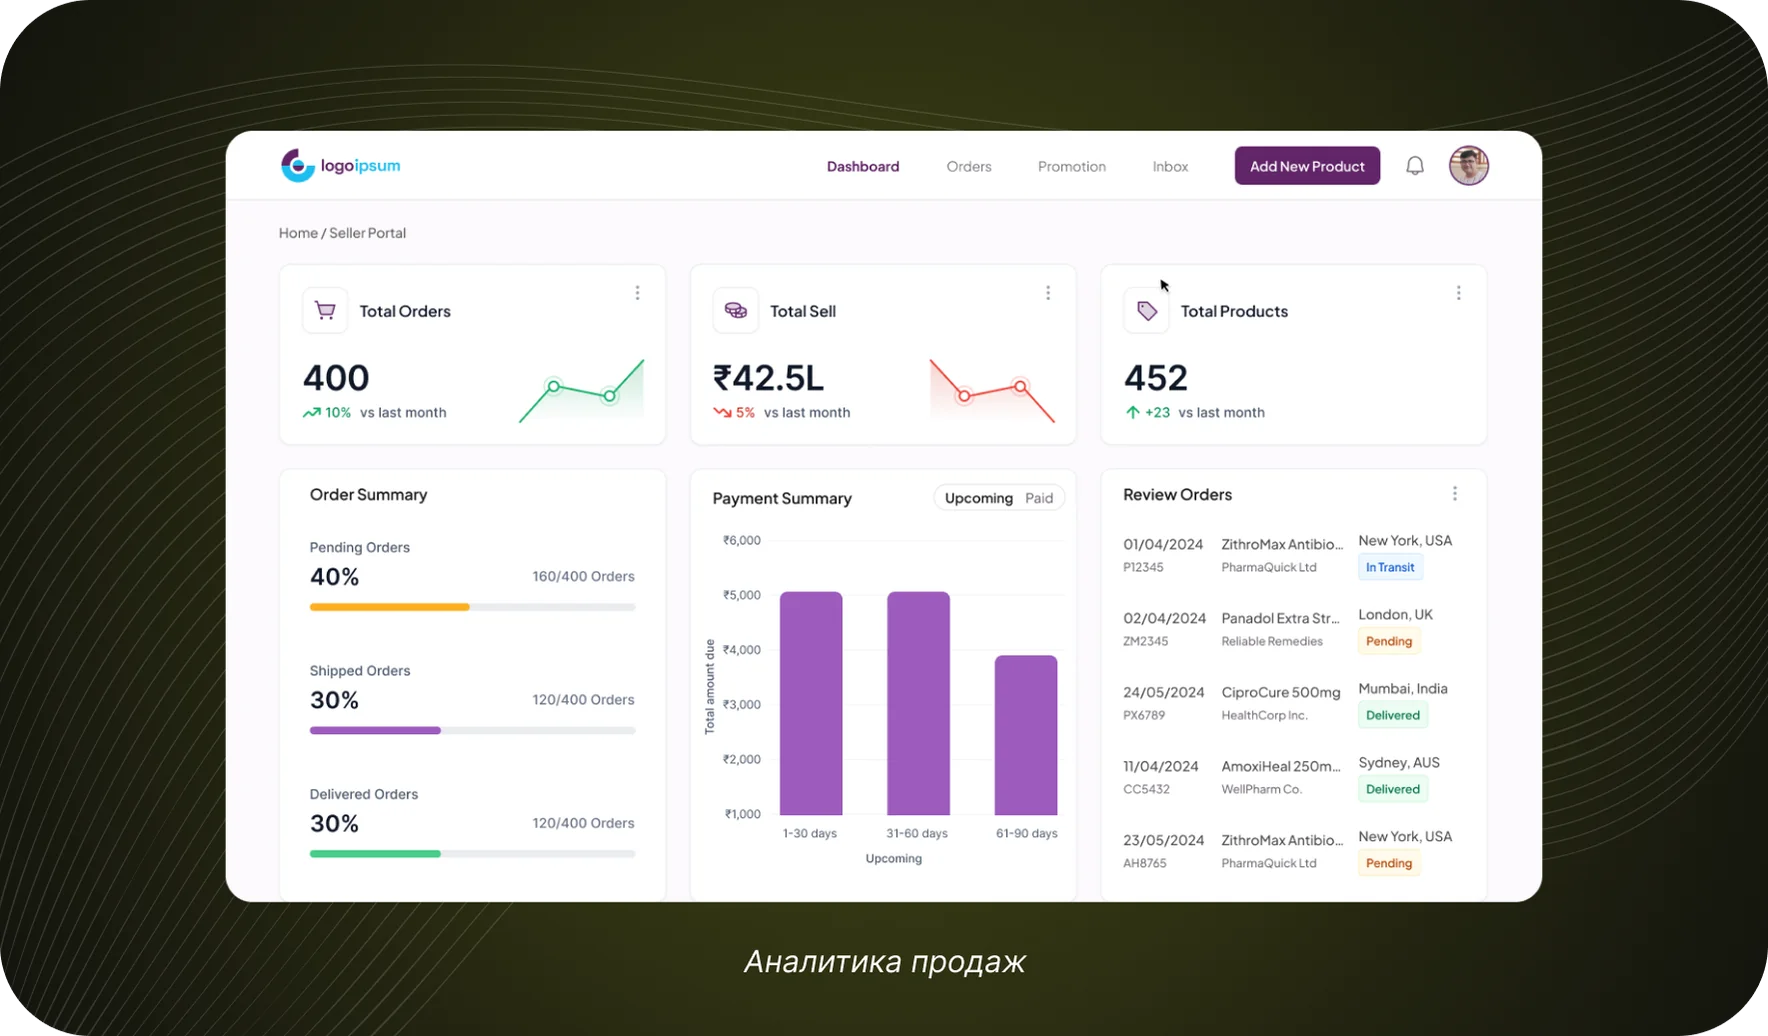Click the Add New Product button
The width and height of the screenshot is (1768, 1036).
(x=1307, y=166)
